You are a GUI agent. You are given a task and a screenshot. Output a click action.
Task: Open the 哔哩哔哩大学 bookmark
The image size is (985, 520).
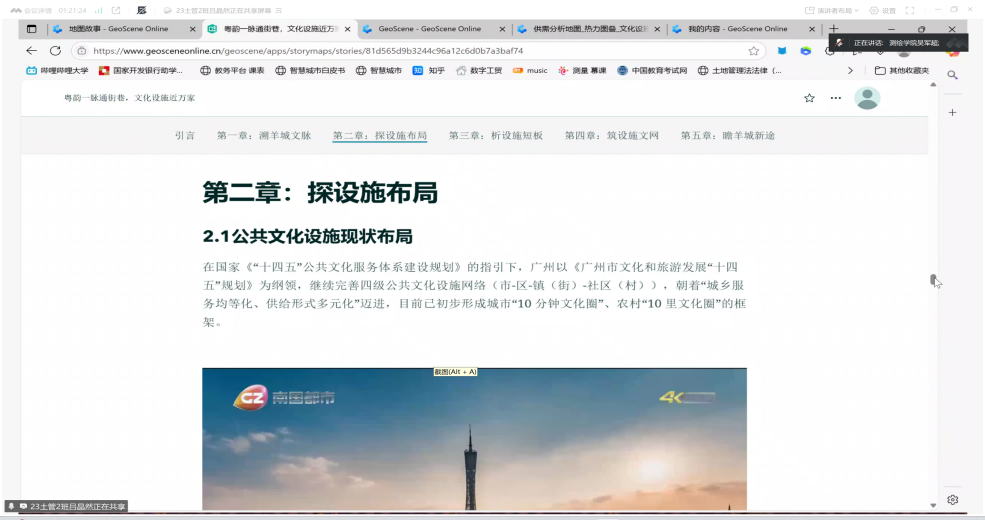[x=57, y=71]
